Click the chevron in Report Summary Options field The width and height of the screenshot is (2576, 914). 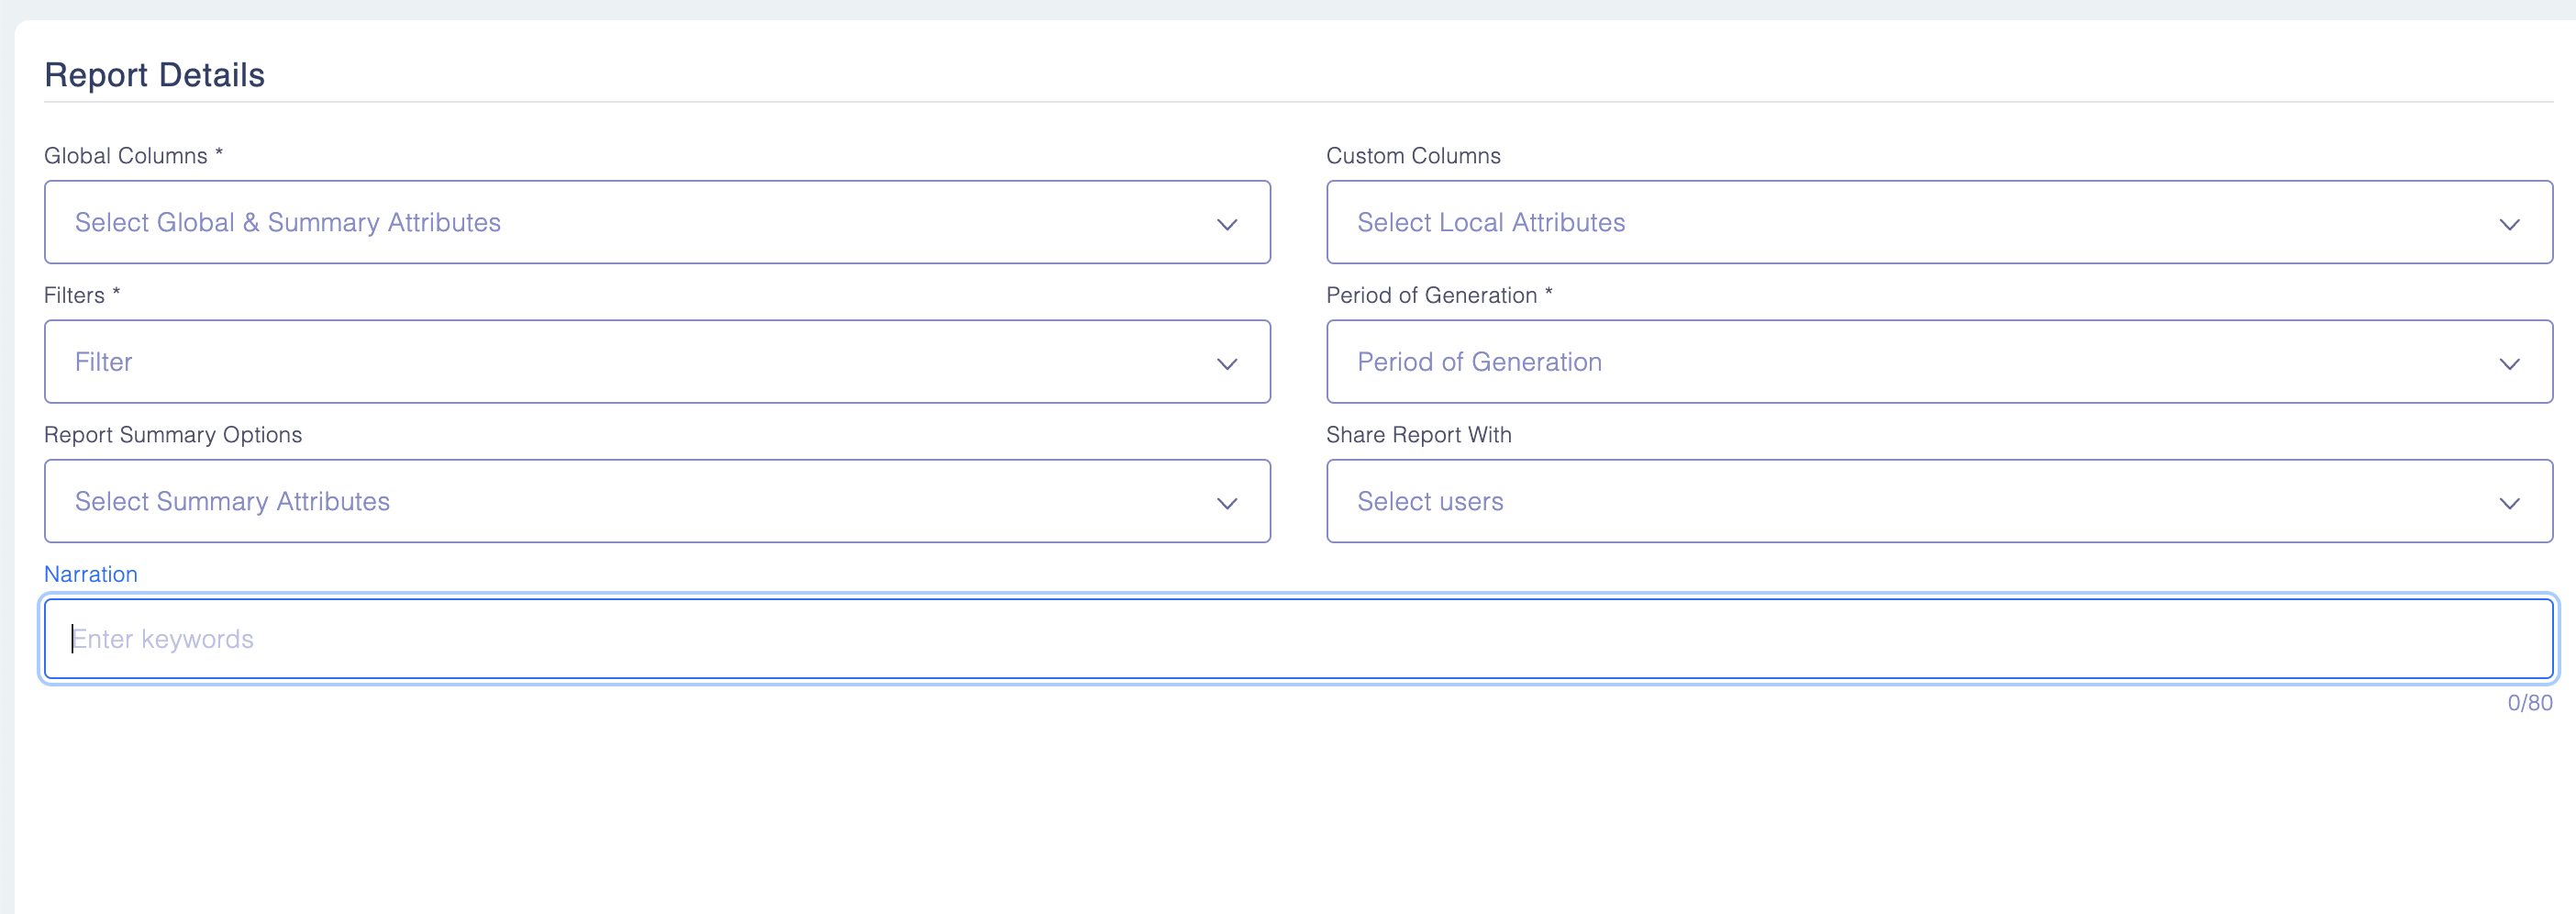pos(1226,503)
